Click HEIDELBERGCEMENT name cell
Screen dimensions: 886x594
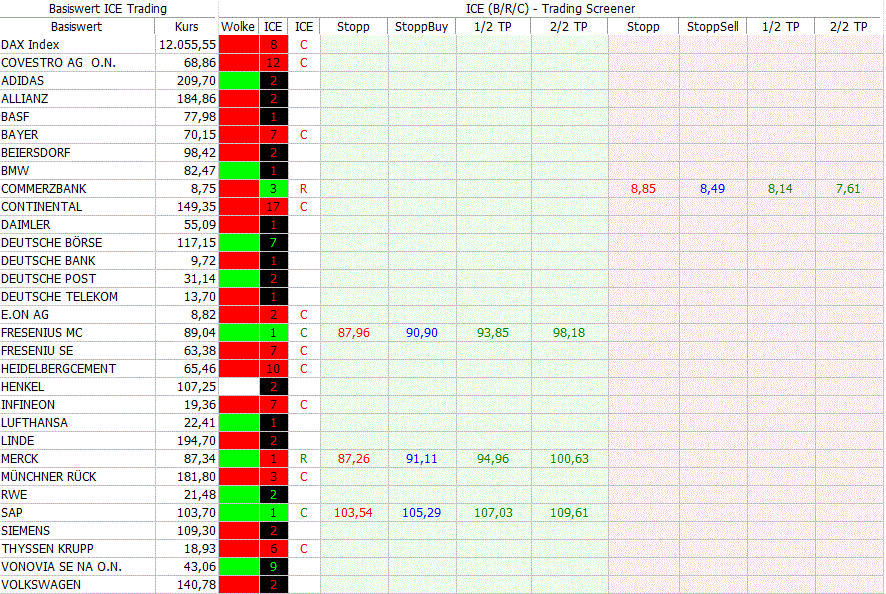pyautogui.click(x=59, y=369)
